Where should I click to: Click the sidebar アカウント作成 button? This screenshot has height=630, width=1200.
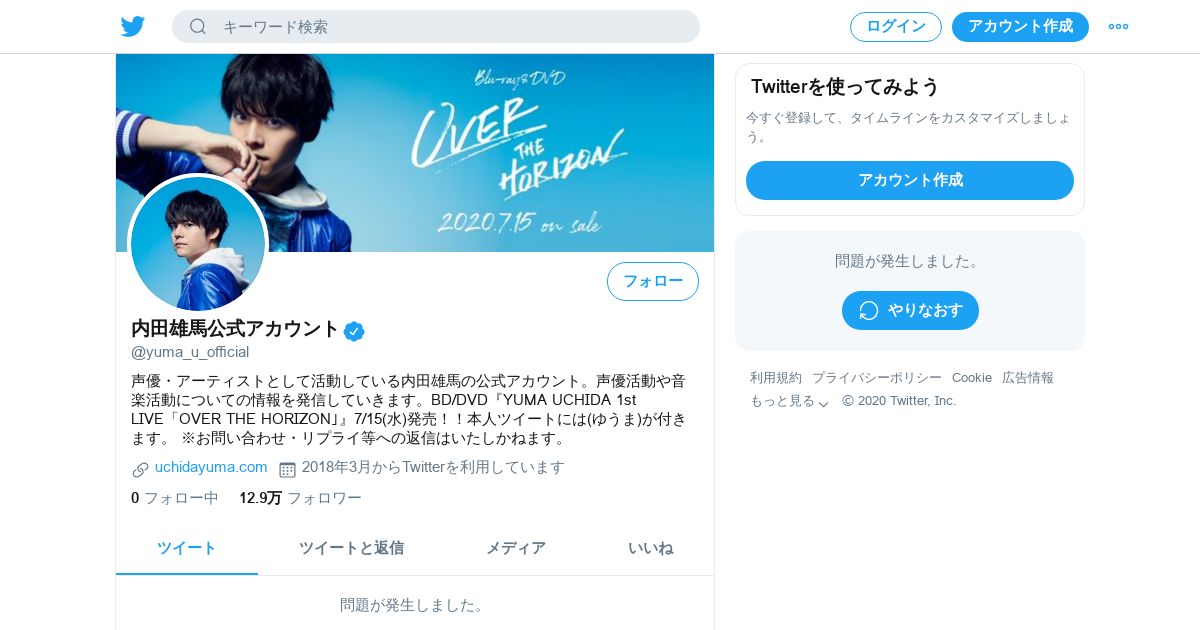(x=910, y=180)
